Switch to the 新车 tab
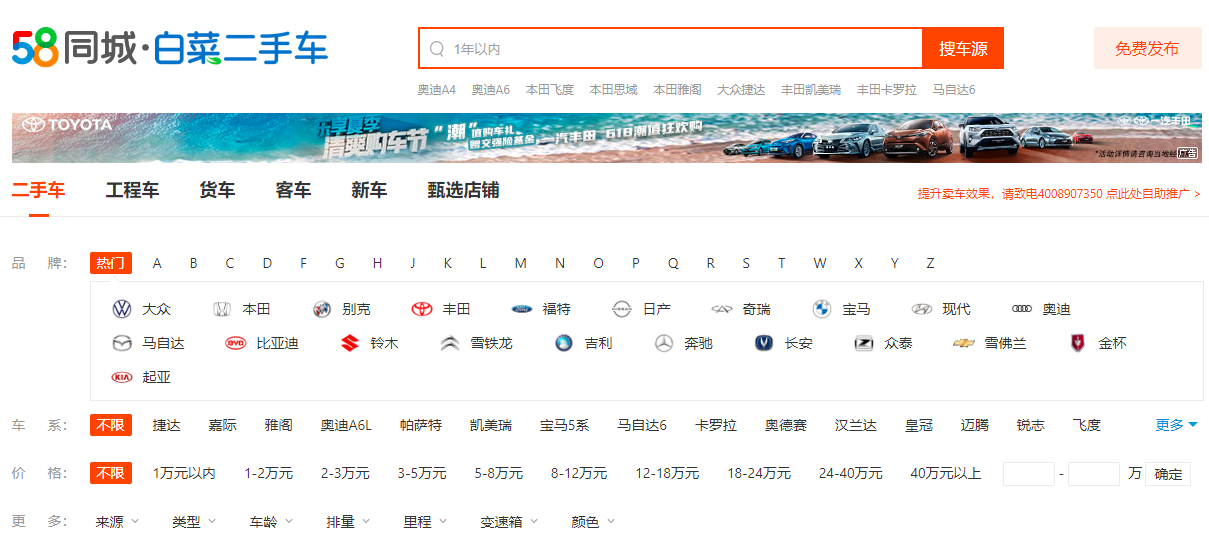Image resolution: width=1209 pixels, height=547 pixels. (369, 190)
